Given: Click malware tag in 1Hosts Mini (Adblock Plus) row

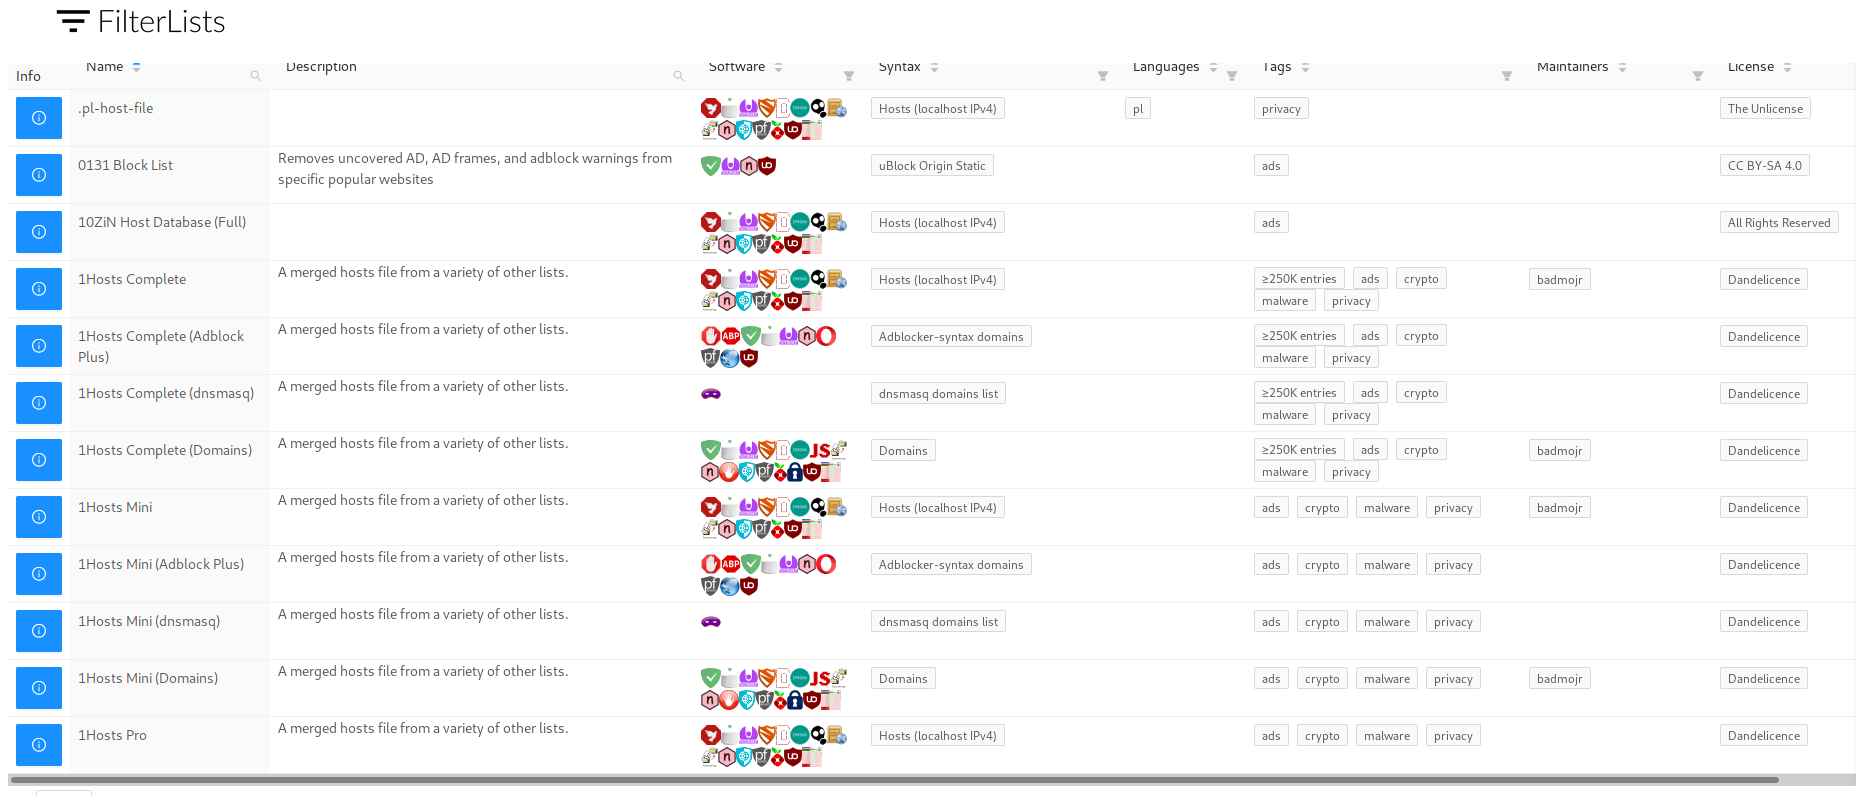Looking at the screenshot, I should [x=1387, y=565].
